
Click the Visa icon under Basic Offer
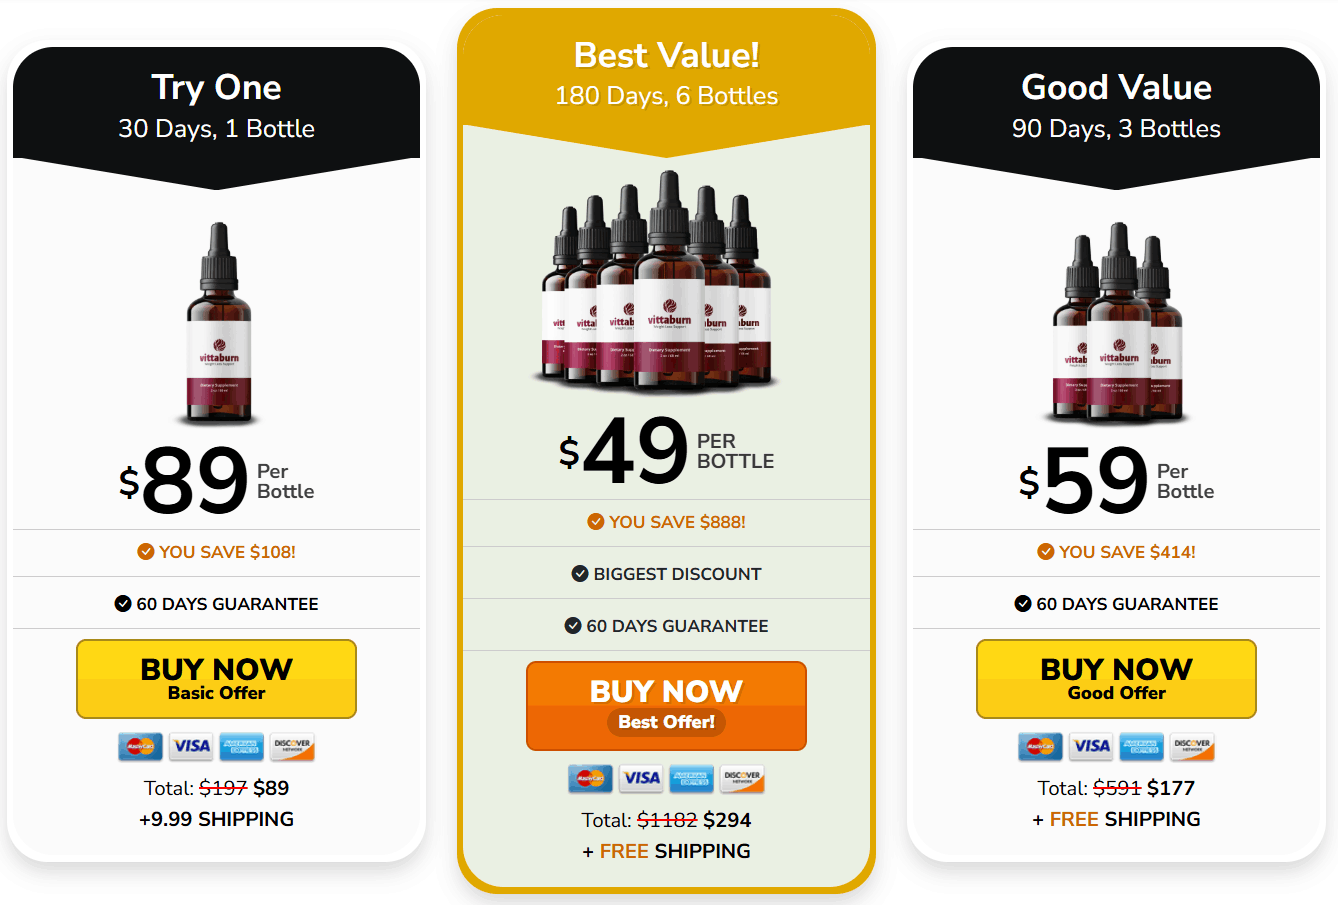pyautogui.click(x=191, y=746)
